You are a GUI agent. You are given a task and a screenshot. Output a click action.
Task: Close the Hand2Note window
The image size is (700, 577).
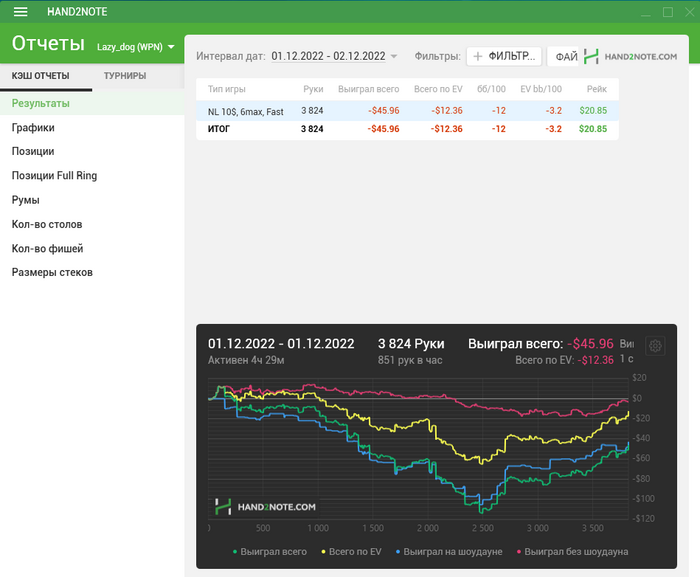pos(690,12)
